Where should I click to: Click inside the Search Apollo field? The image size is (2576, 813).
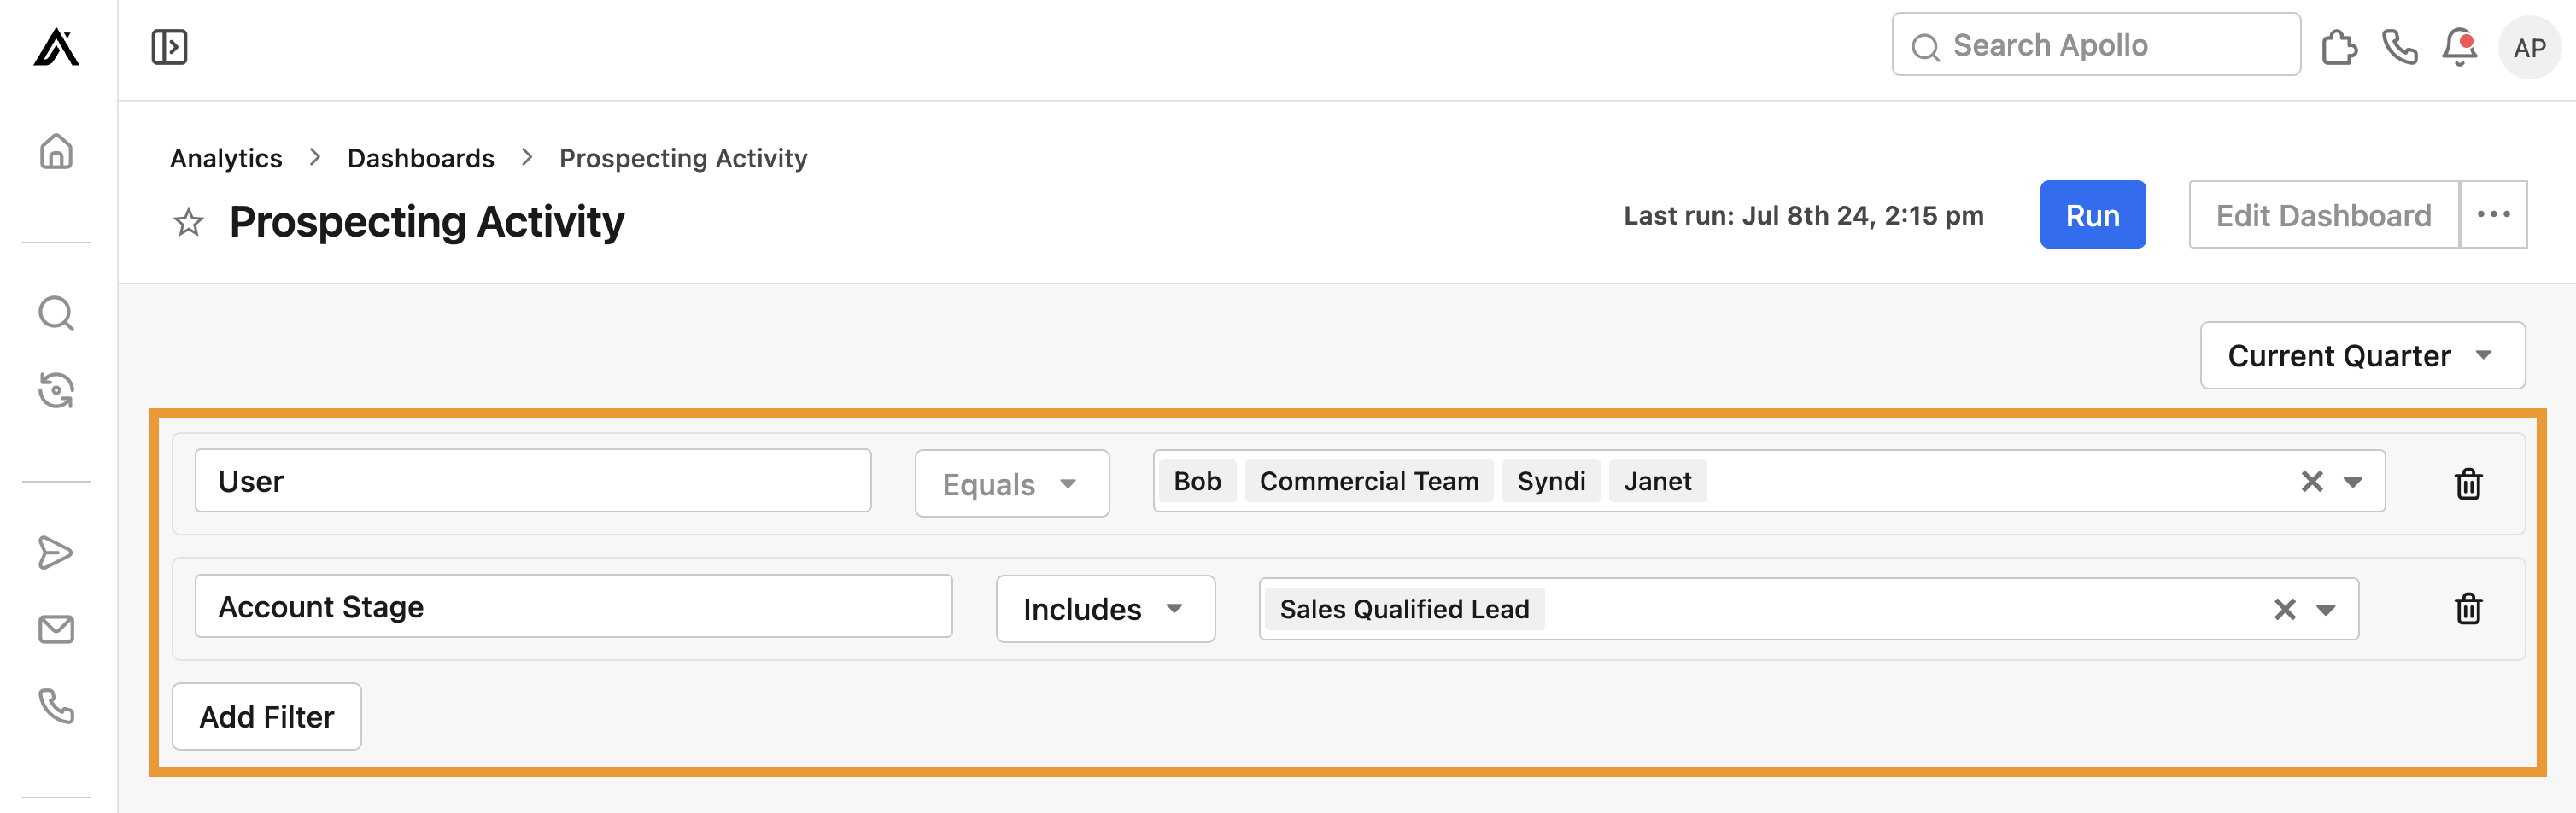point(2095,44)
